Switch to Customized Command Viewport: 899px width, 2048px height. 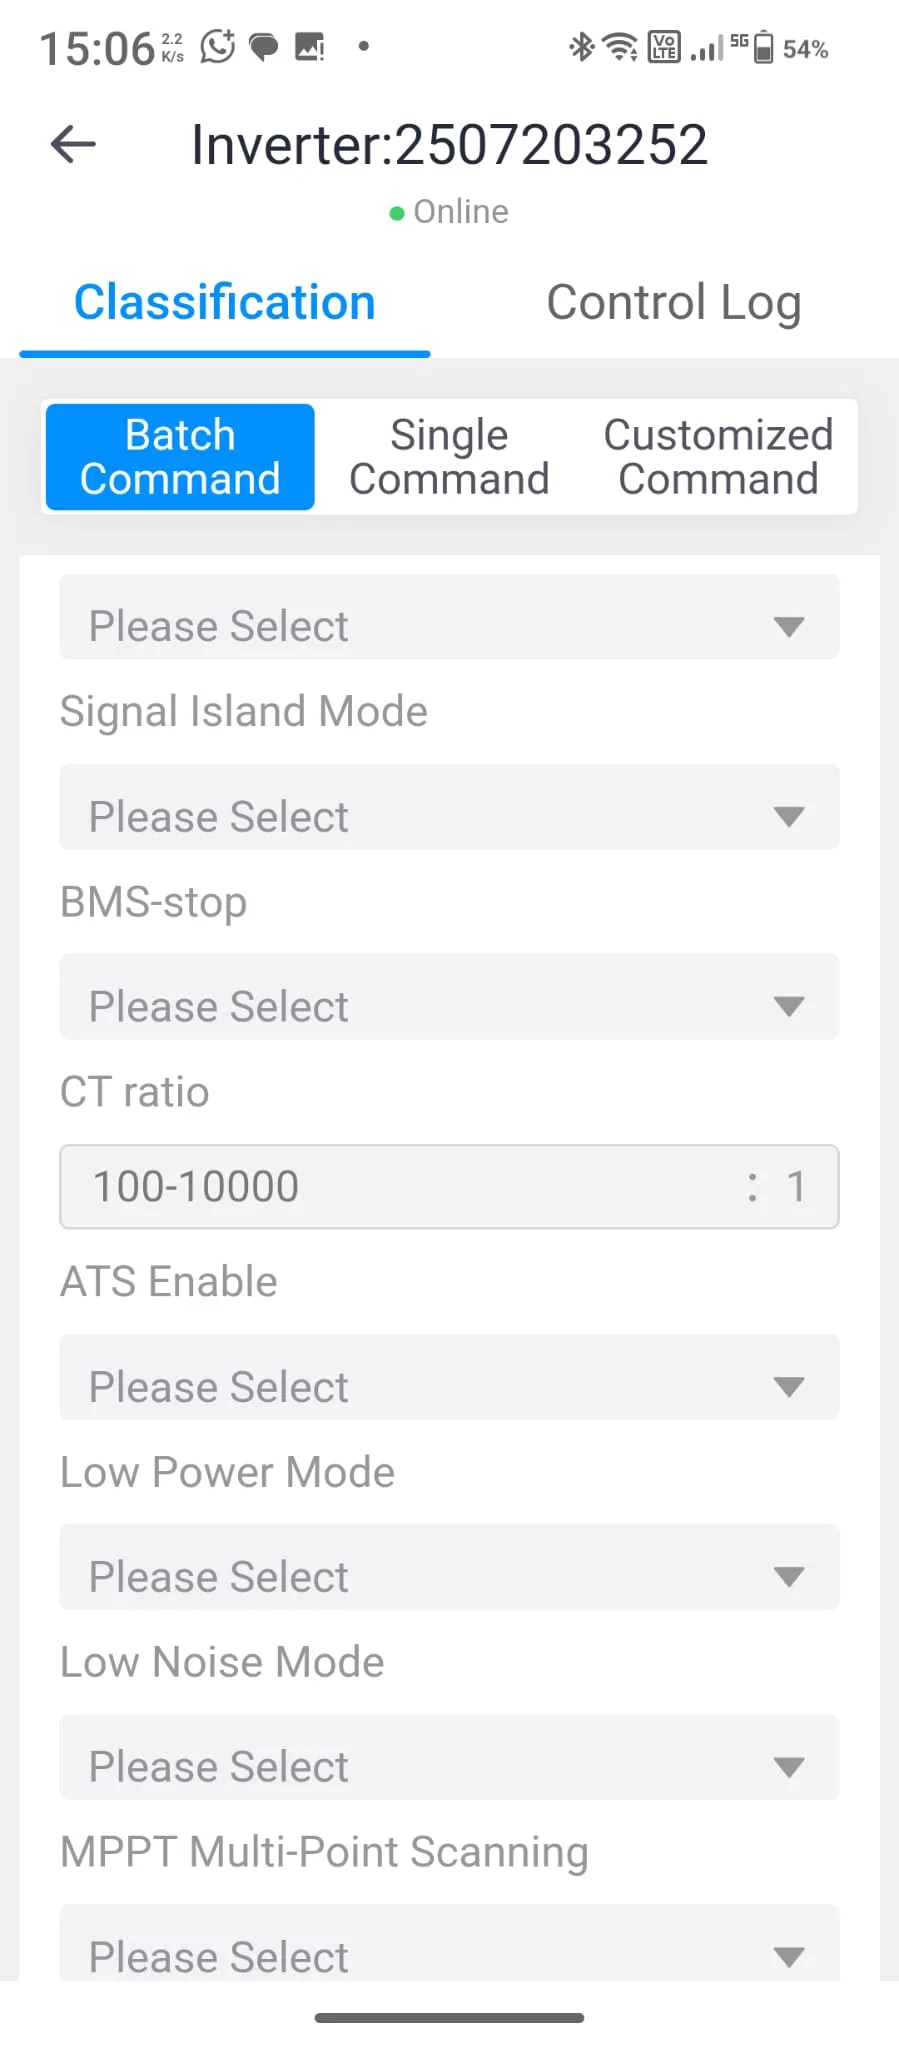pyautogui.click(x=718, y=457)
